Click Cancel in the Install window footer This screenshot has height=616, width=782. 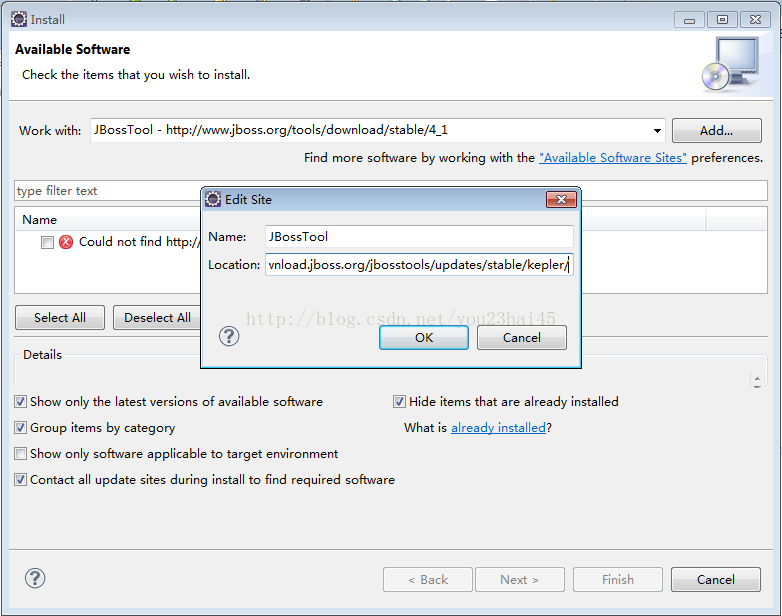[716, 580]
